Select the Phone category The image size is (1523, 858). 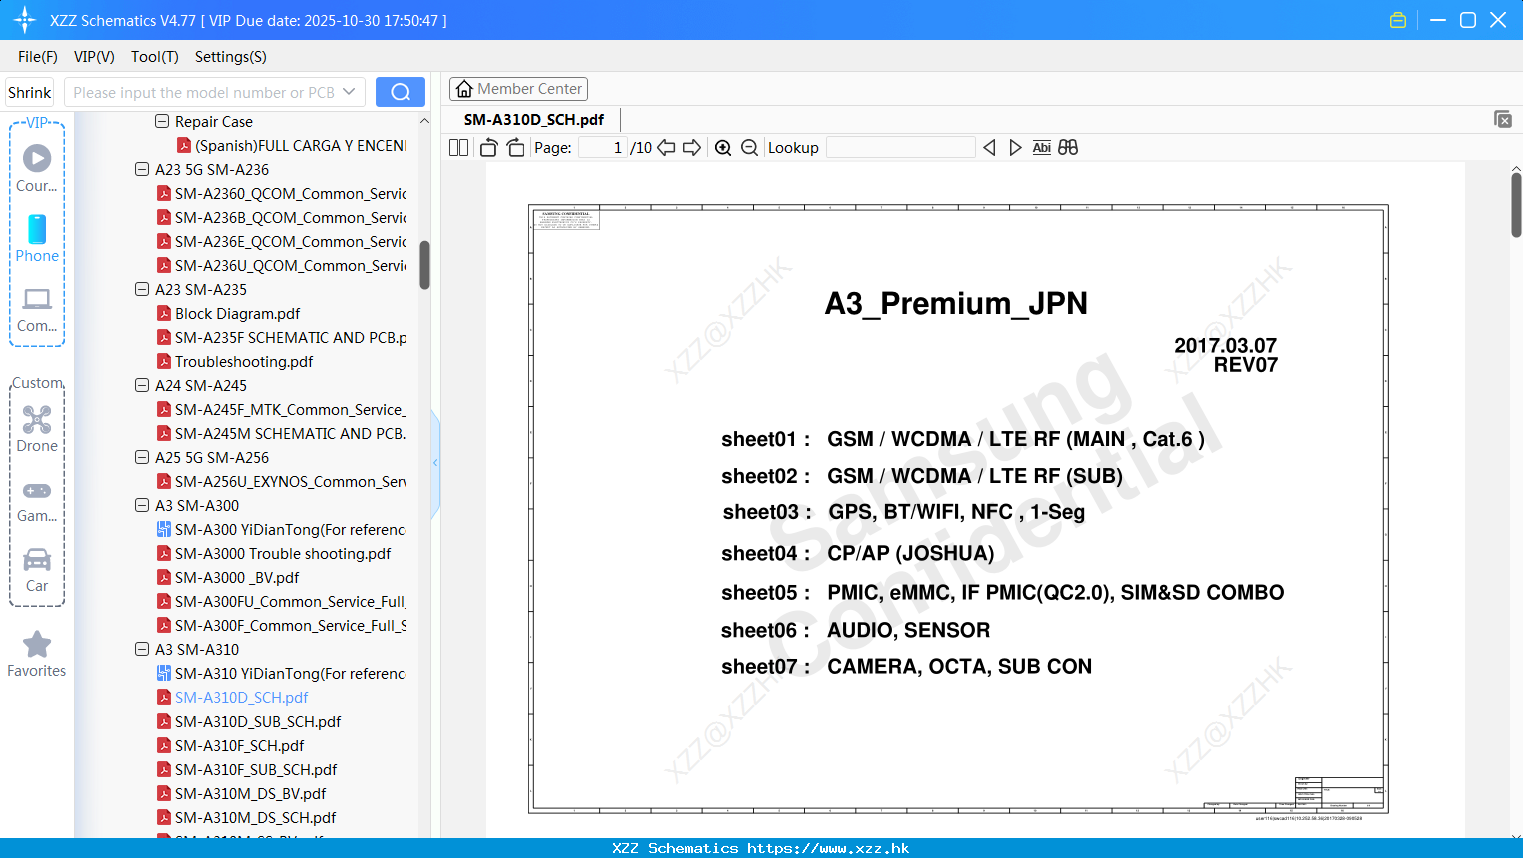click(37, 238)
